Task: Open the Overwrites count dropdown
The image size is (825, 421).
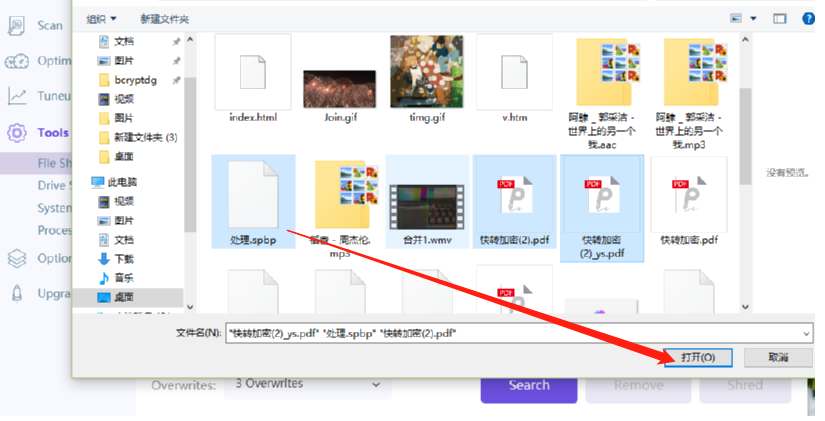Action: click(x=308, y=384)
